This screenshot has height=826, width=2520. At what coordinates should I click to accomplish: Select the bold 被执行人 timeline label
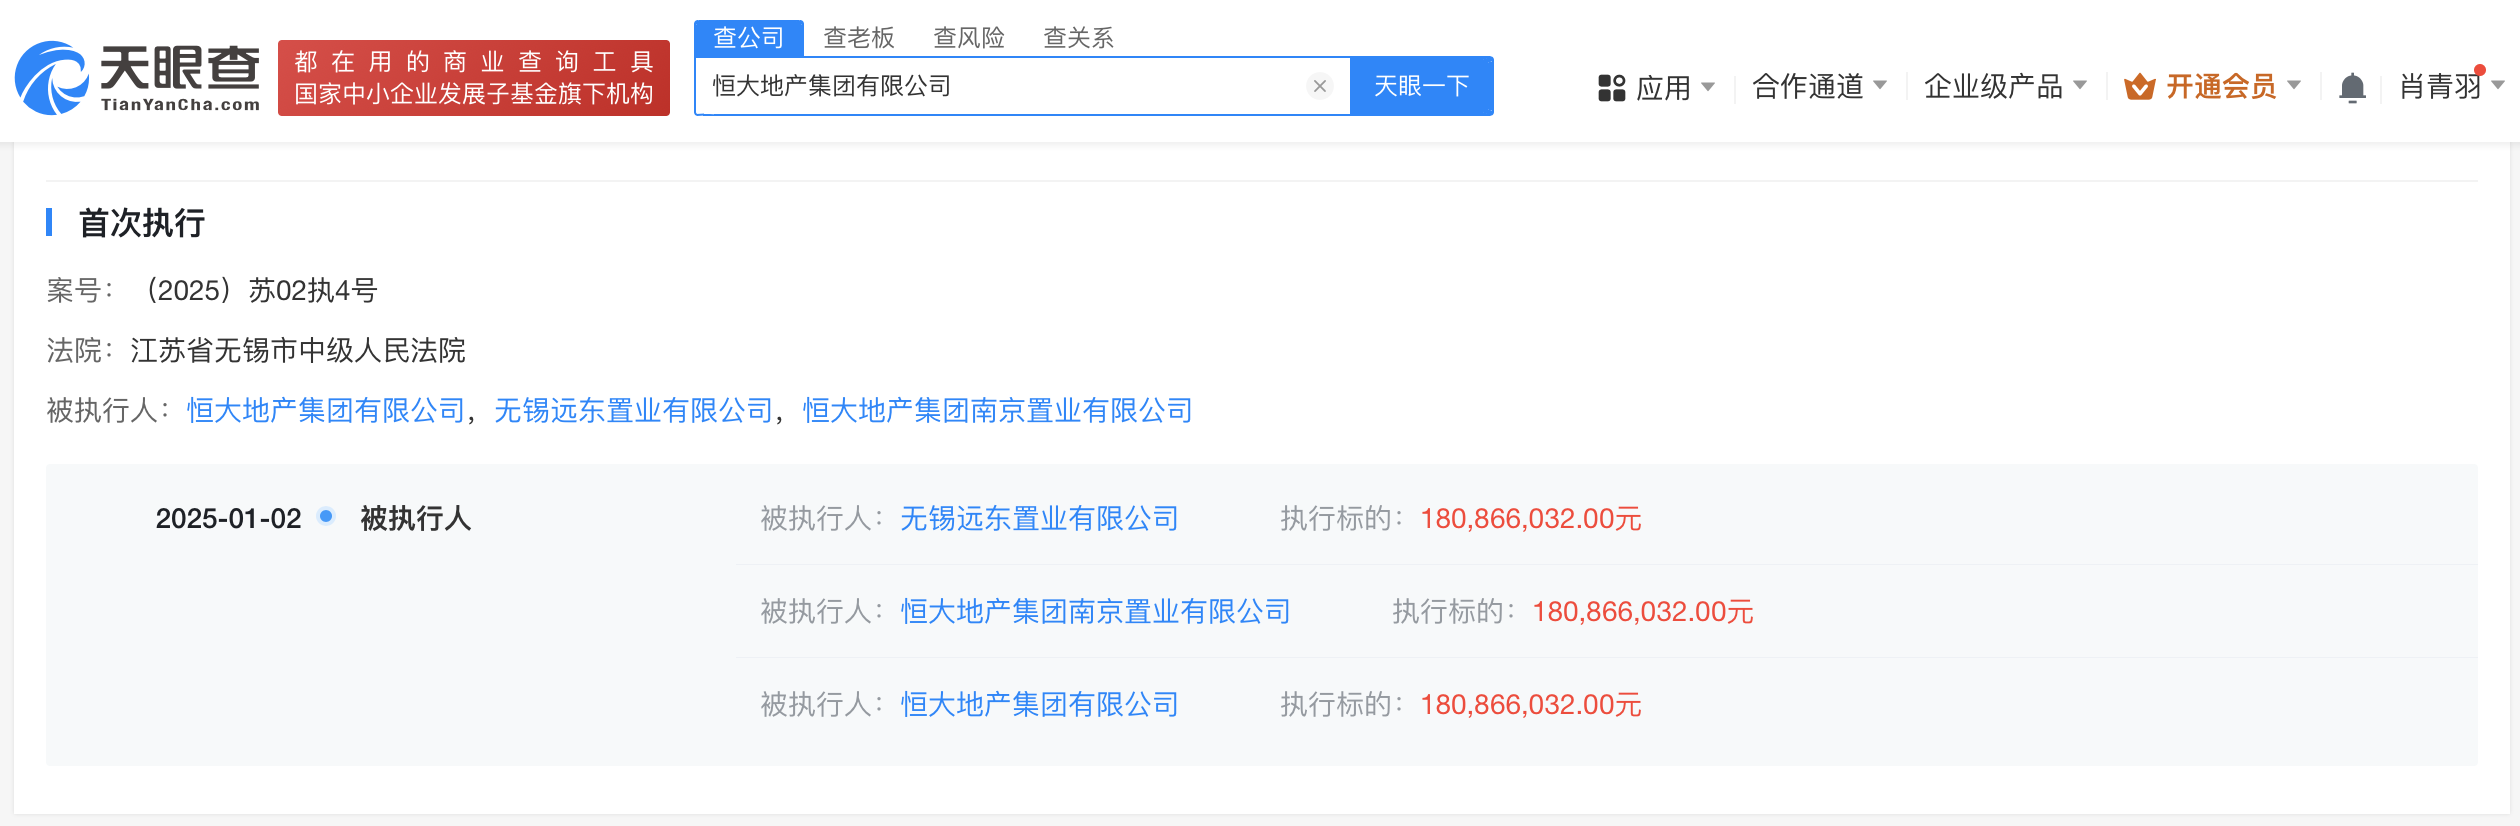click(415, 518)
